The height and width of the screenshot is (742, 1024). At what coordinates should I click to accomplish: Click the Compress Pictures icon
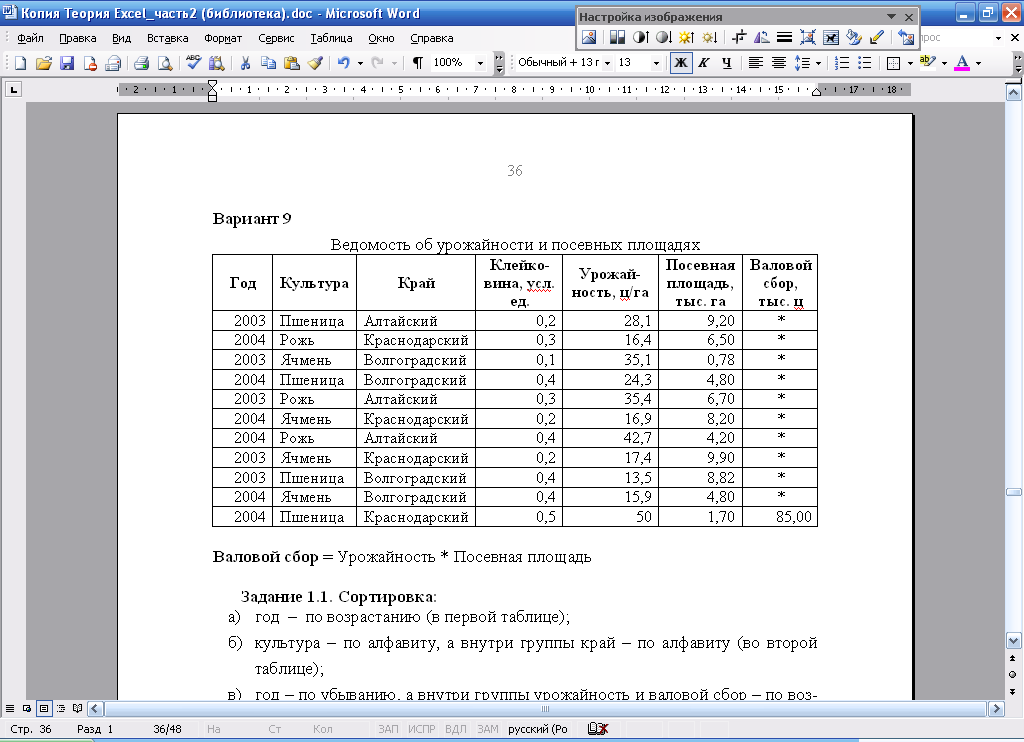(808, 37)
